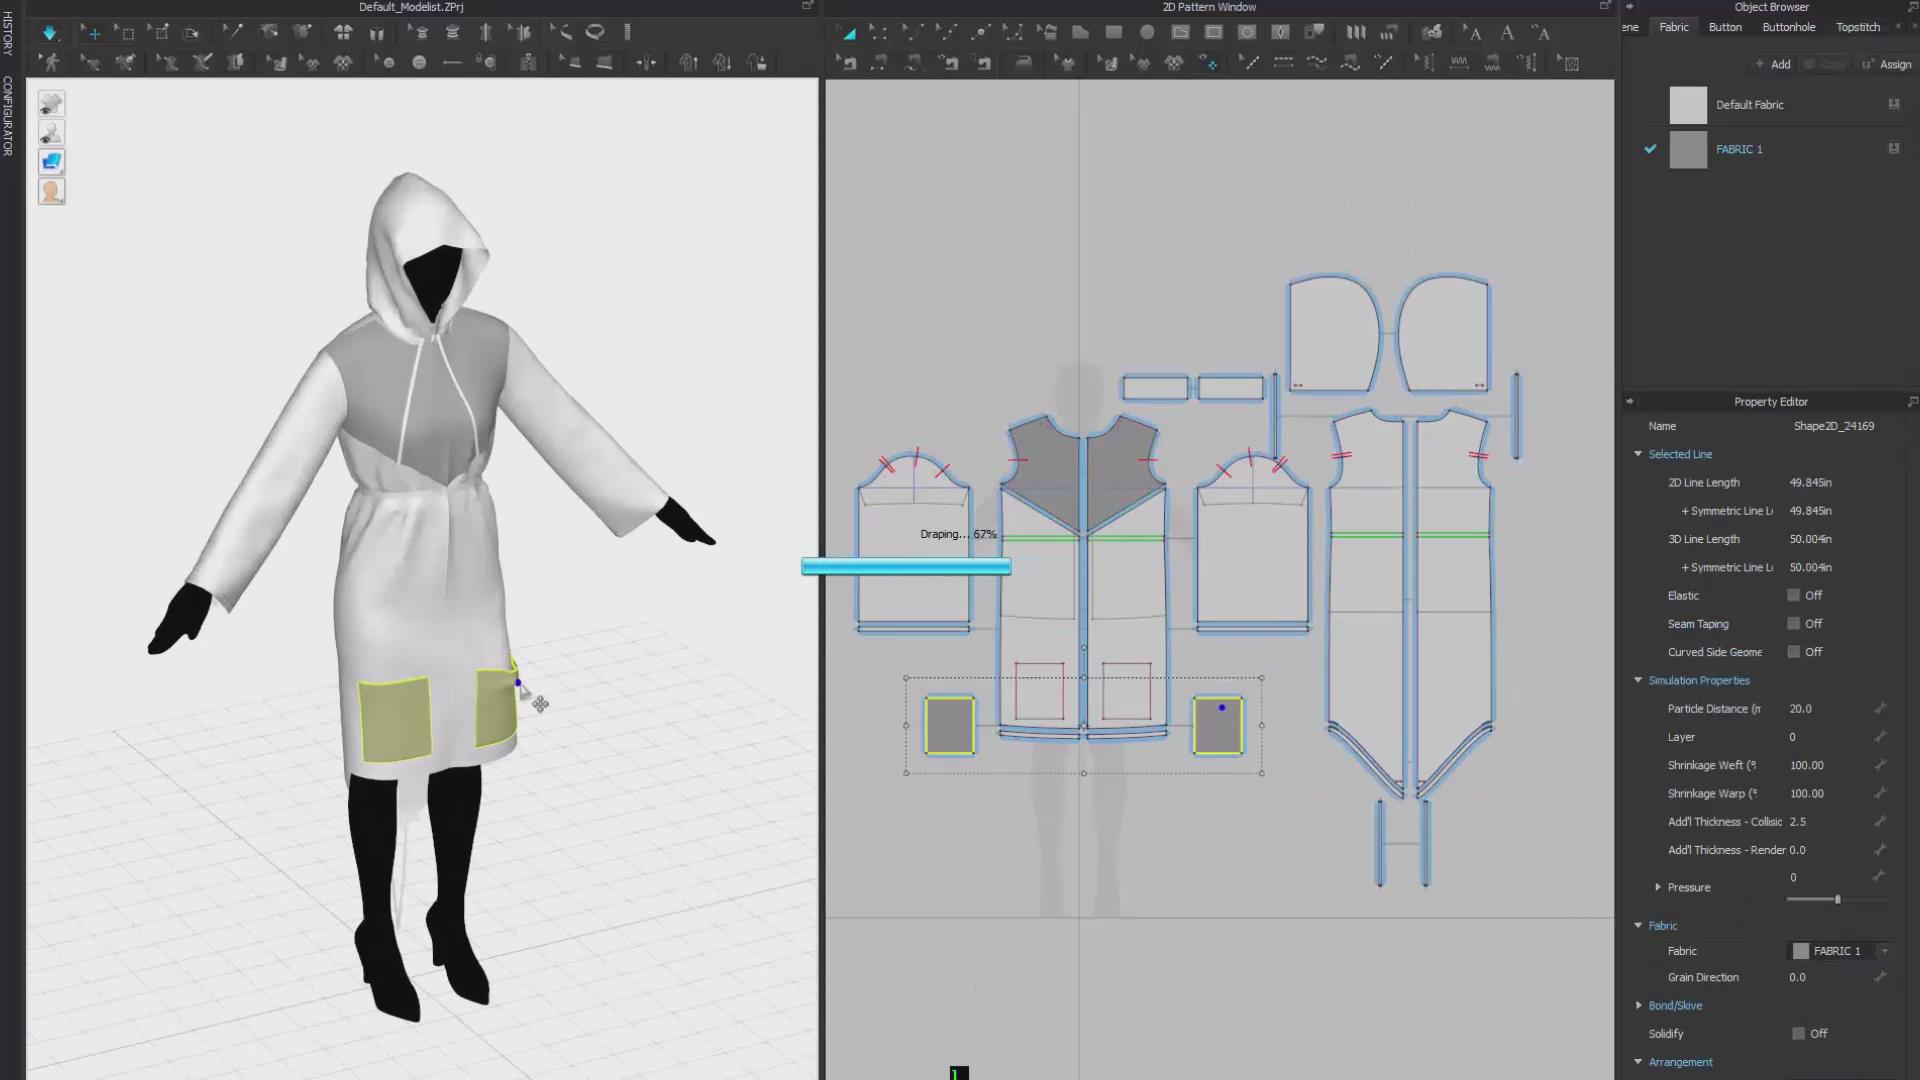Click the Show Garment icon in 3D viewport
The height and width of the screenshot is (1080, 1920).
[52, 103]
